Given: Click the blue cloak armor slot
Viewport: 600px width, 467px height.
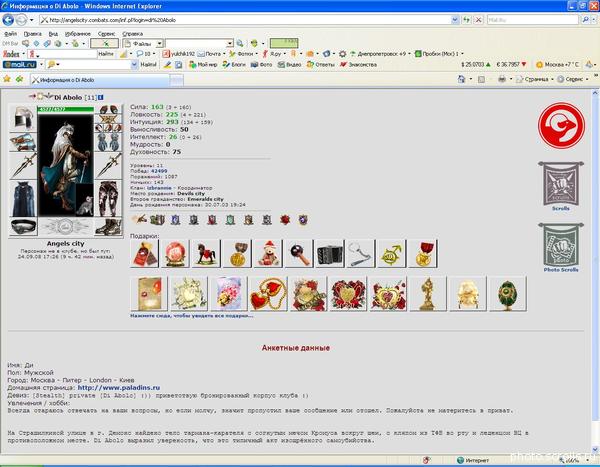Looking at the screenshot, I should coord(23,199).
